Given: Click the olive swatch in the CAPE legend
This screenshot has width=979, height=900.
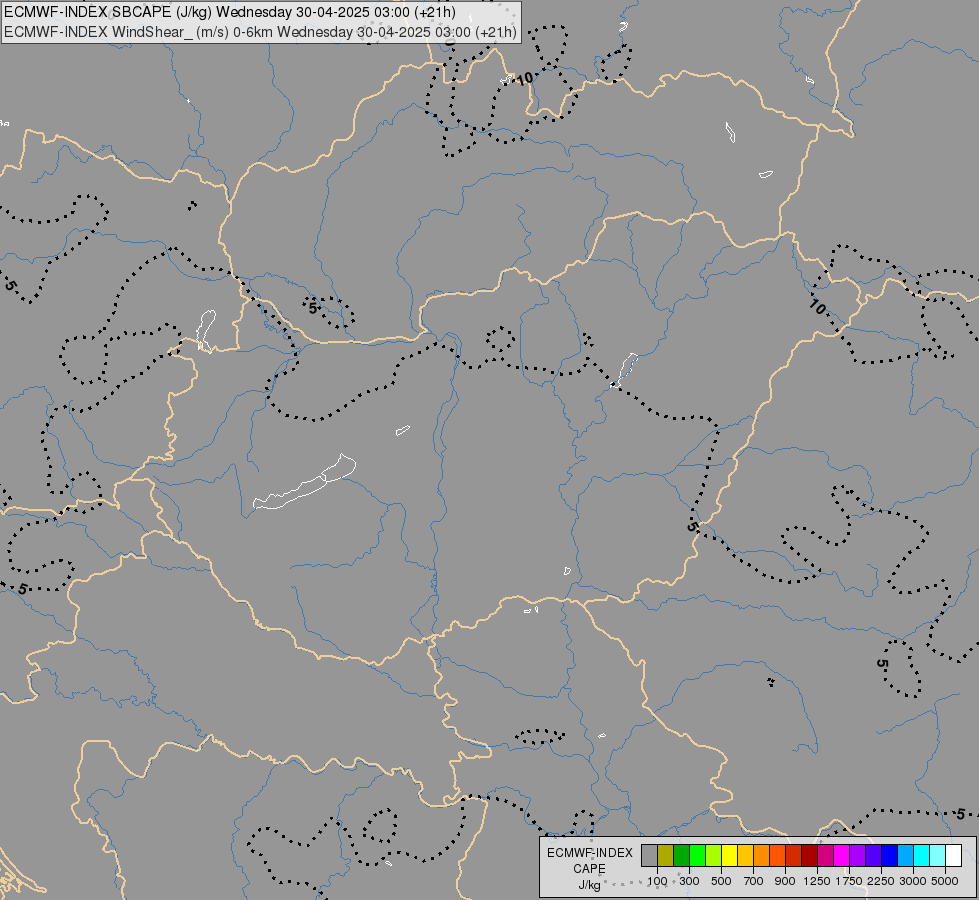Looking at the screenshot, I should pos(666,856).
